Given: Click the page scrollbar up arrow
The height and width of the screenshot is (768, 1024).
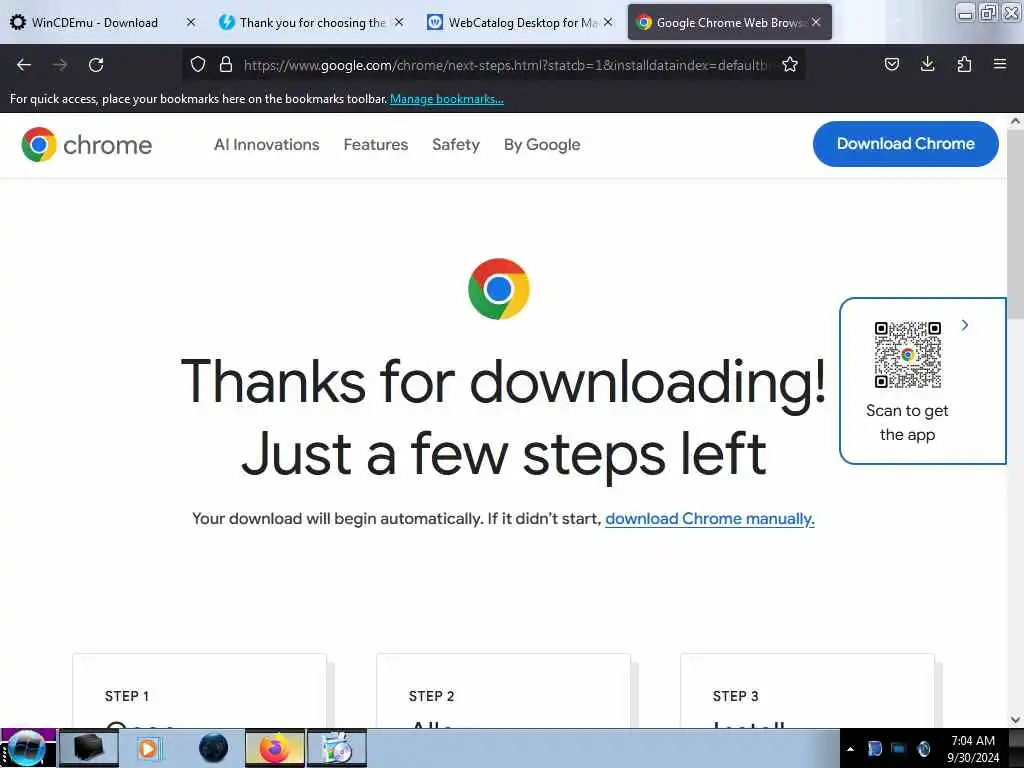Looking at the screenshot, I should 1015,121.
